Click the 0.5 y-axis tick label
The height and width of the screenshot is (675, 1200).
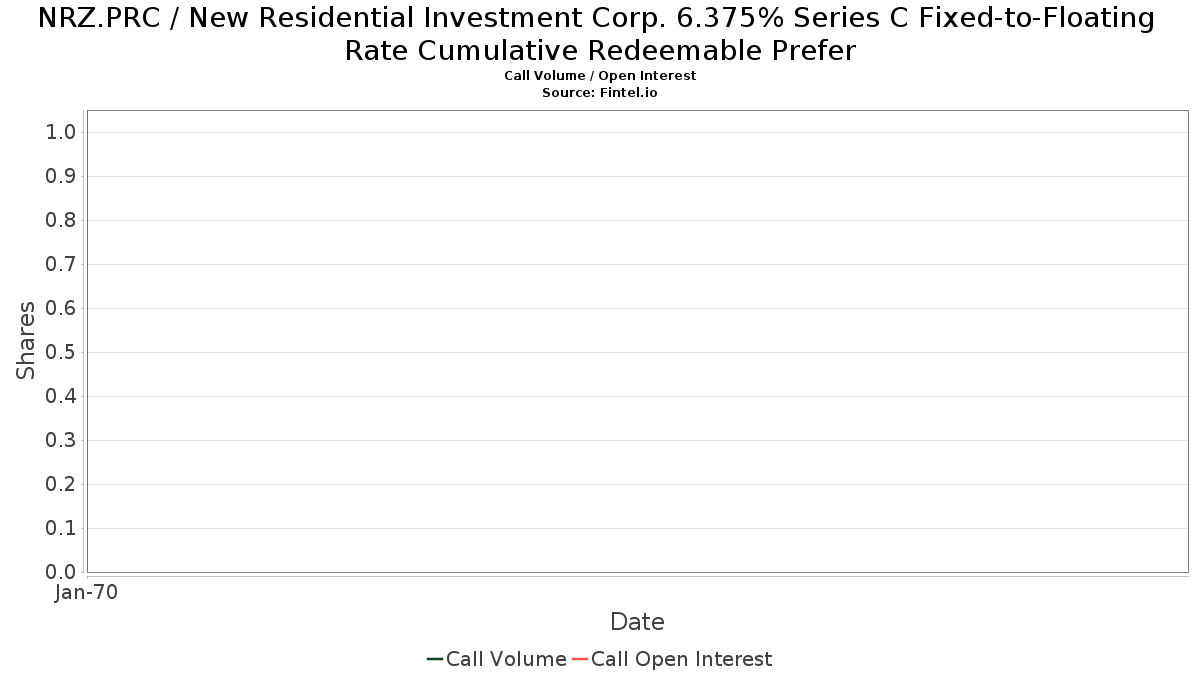61,353
